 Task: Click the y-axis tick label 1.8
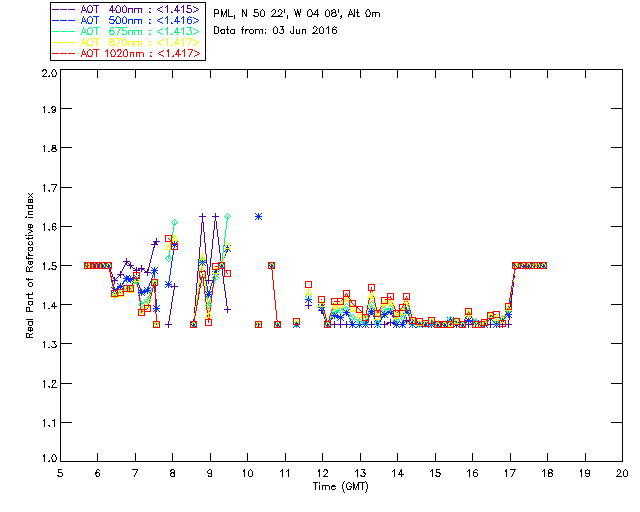49,148
